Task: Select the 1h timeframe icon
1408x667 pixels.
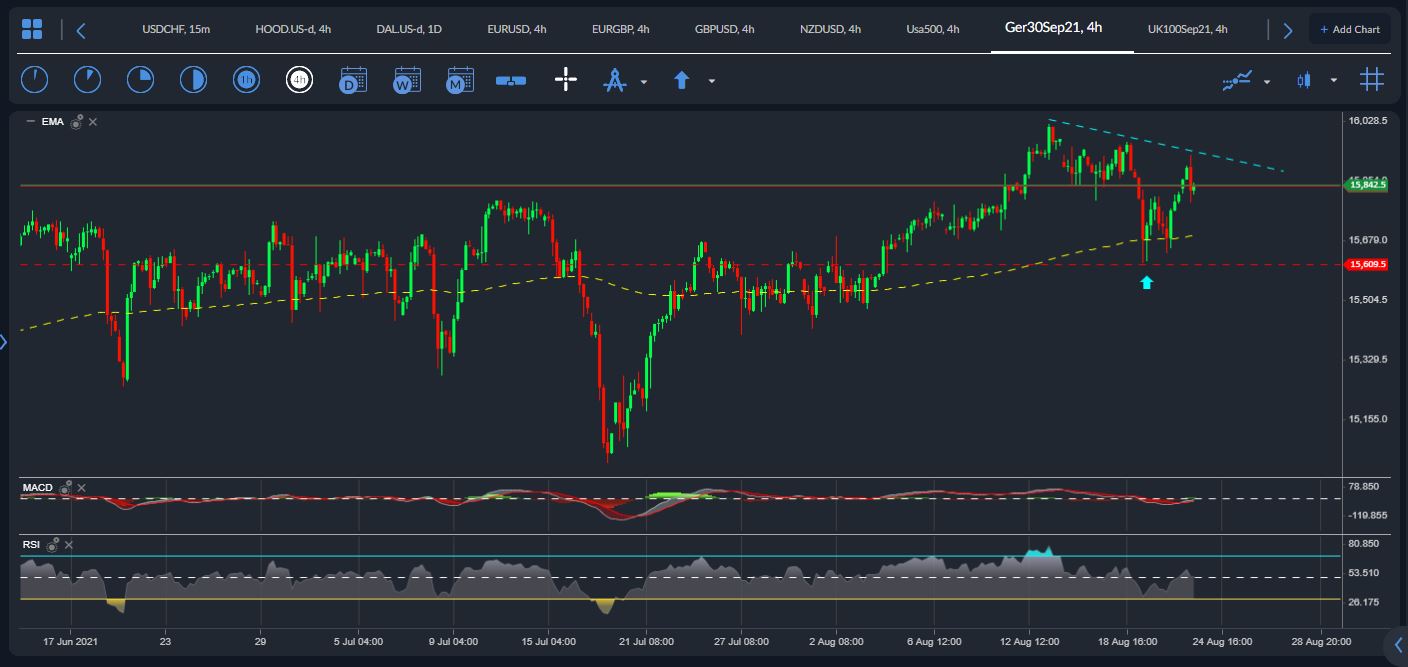Action: click(246, 80)
